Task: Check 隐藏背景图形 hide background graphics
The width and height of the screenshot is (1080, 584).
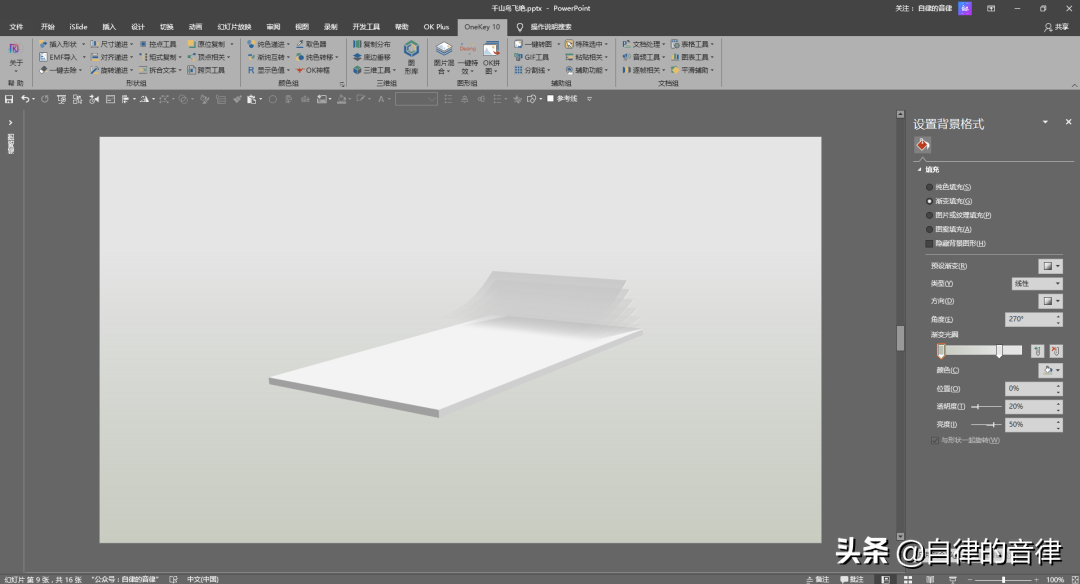Action: (x=930, y=243)
